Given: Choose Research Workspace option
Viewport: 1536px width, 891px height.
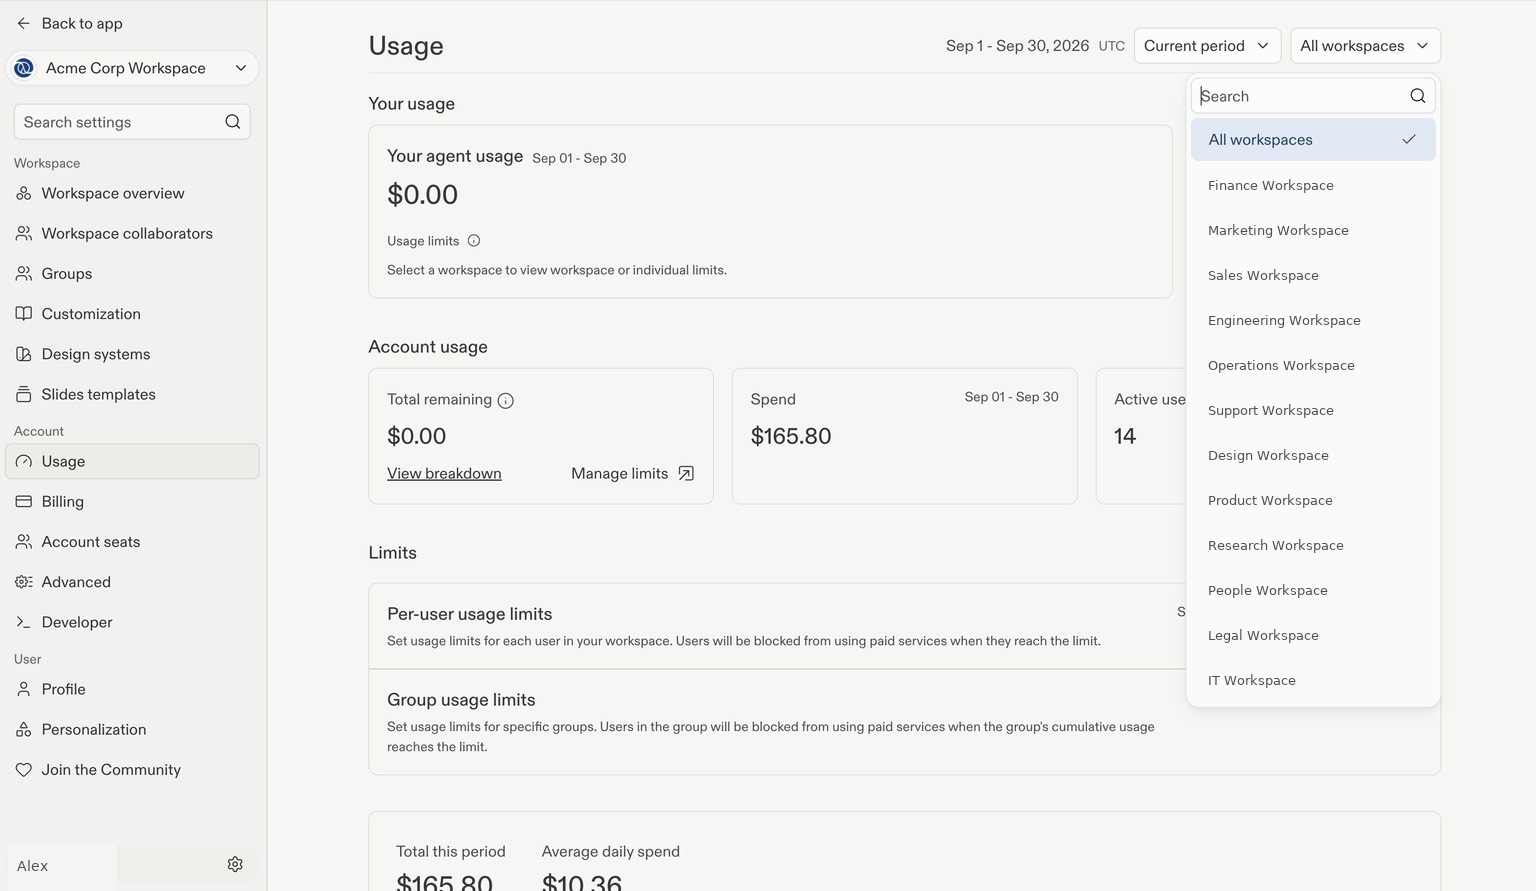Looking at the screenshot, I should [x=1313, y=545].
